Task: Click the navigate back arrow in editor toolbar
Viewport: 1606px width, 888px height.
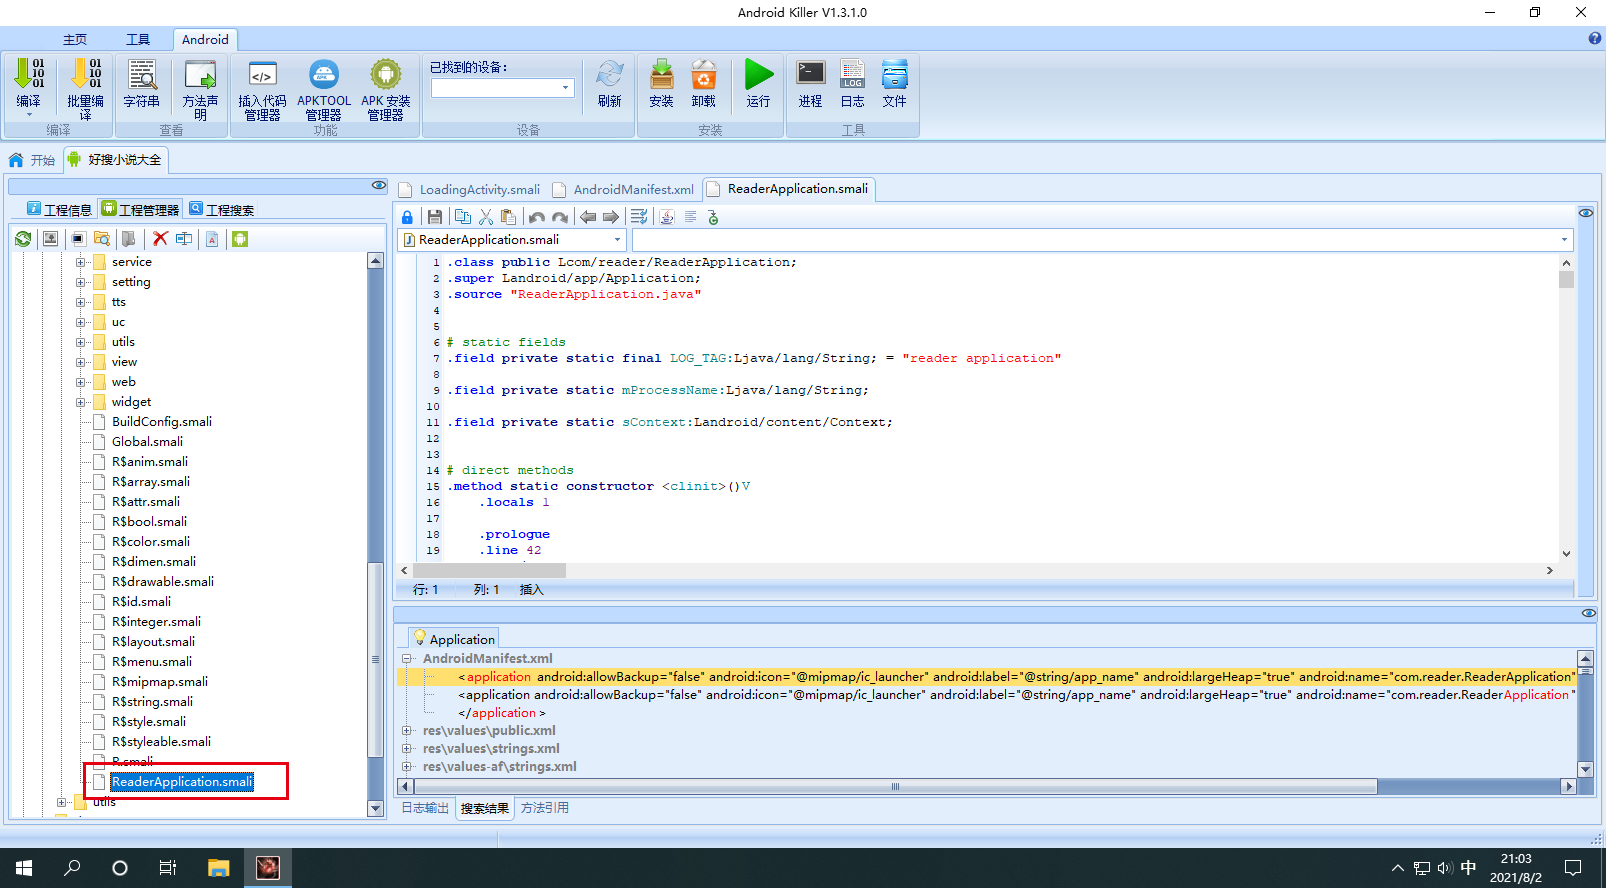Action: point(588,217)
